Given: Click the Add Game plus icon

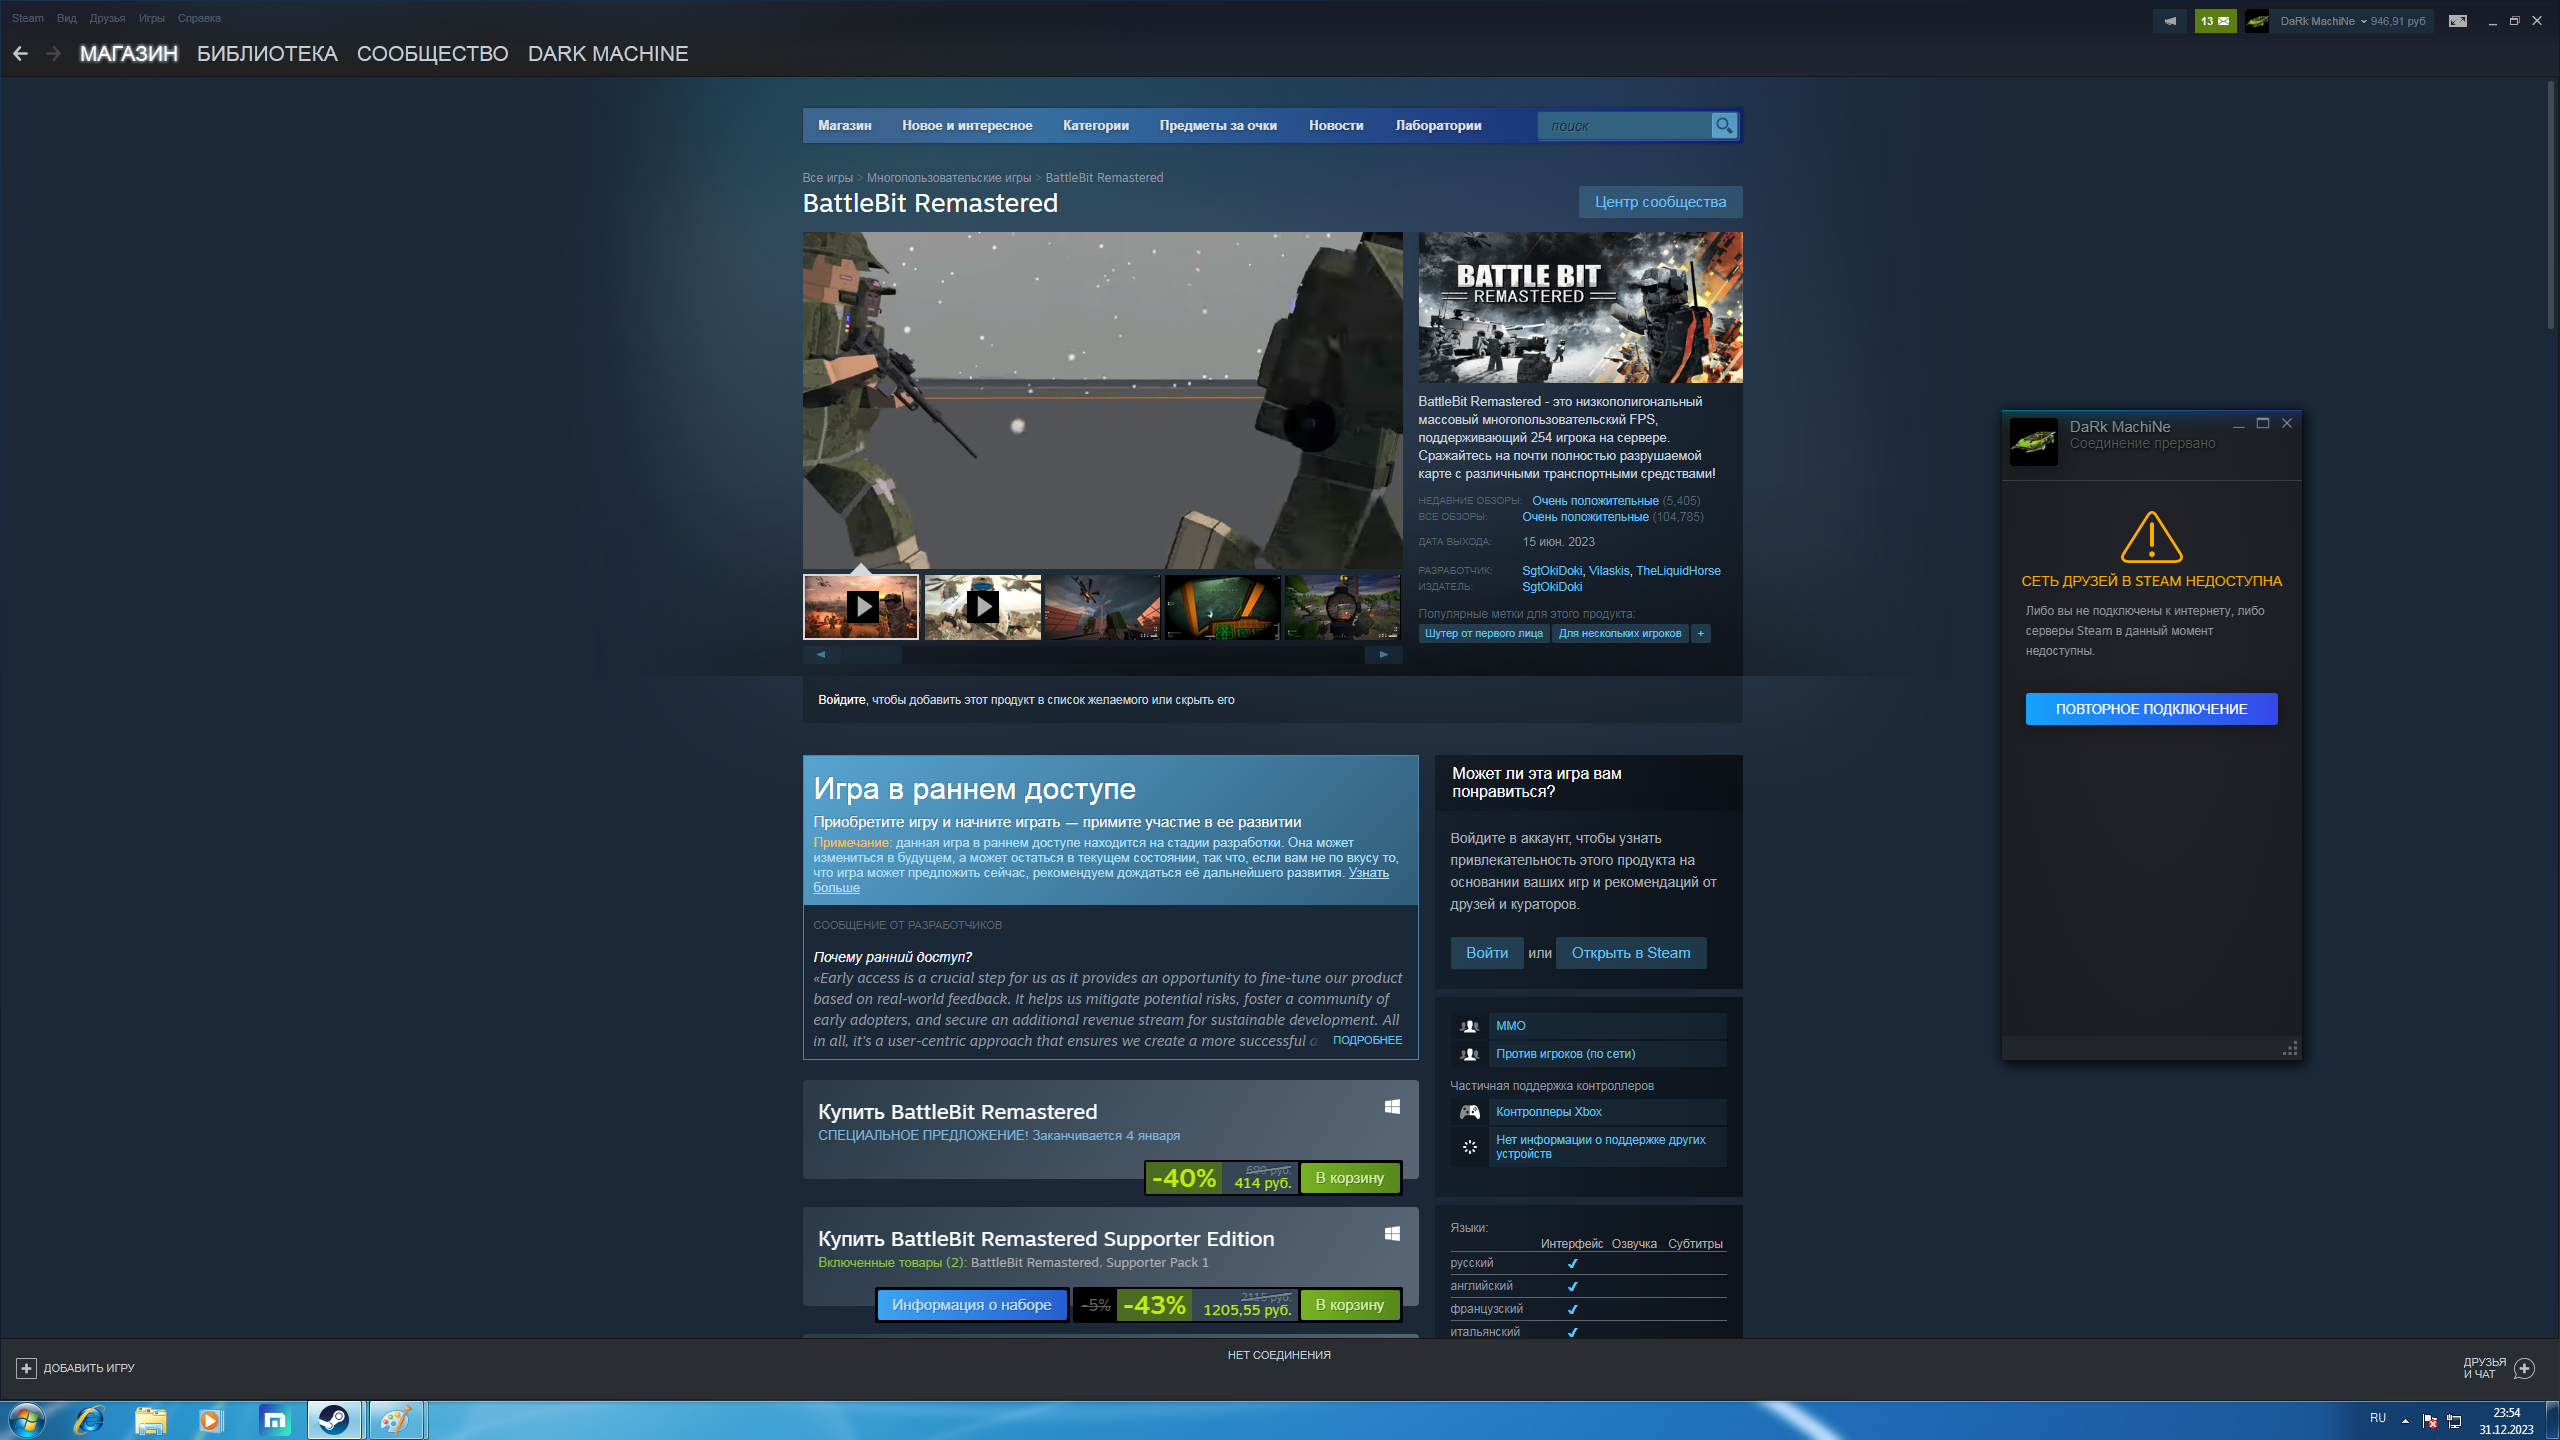Looking at the screenshot, I should [x=27, y=1368].
